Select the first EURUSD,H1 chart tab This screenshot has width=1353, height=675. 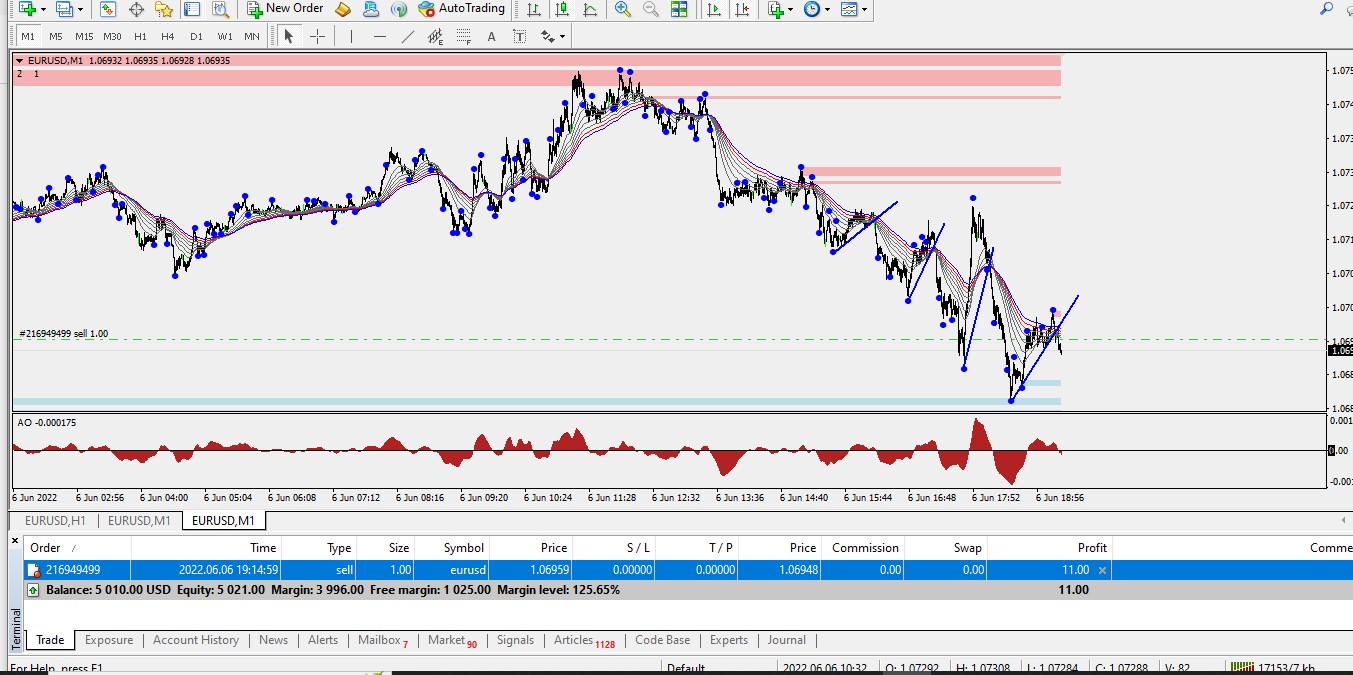(55, 521)
